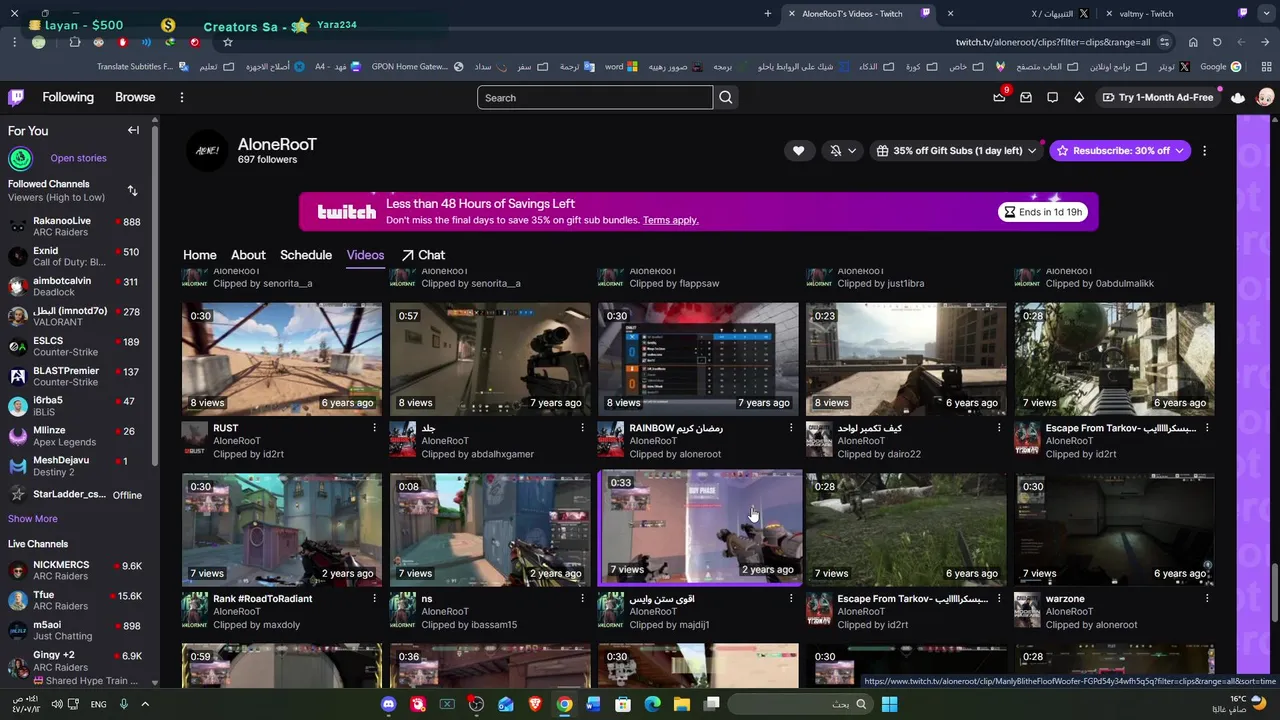Play the RUST clip thumbnail
The image size is (1280, 720).
coord(282,359)
